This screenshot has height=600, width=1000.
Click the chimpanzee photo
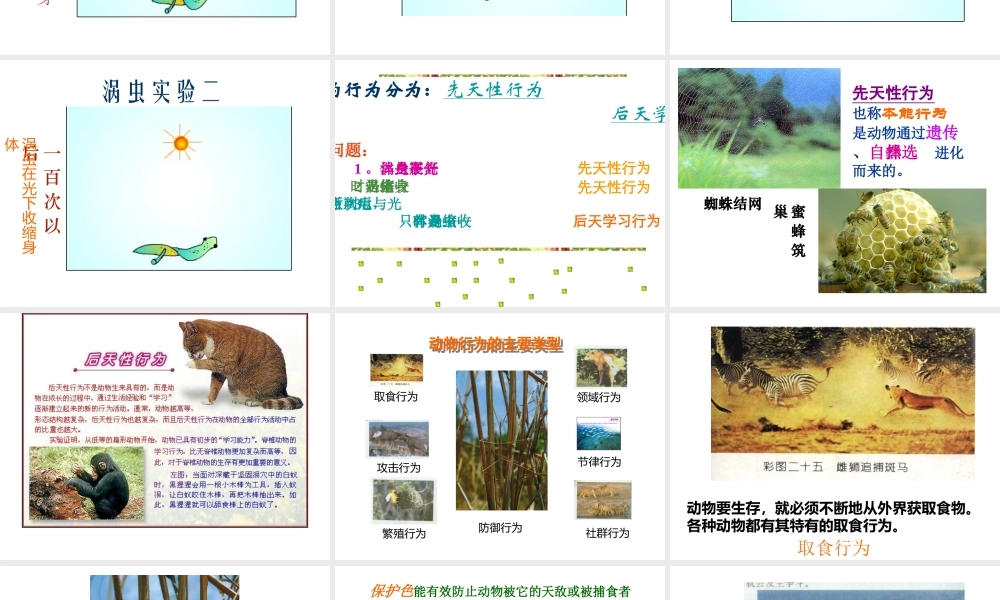[x=87, y=484]
